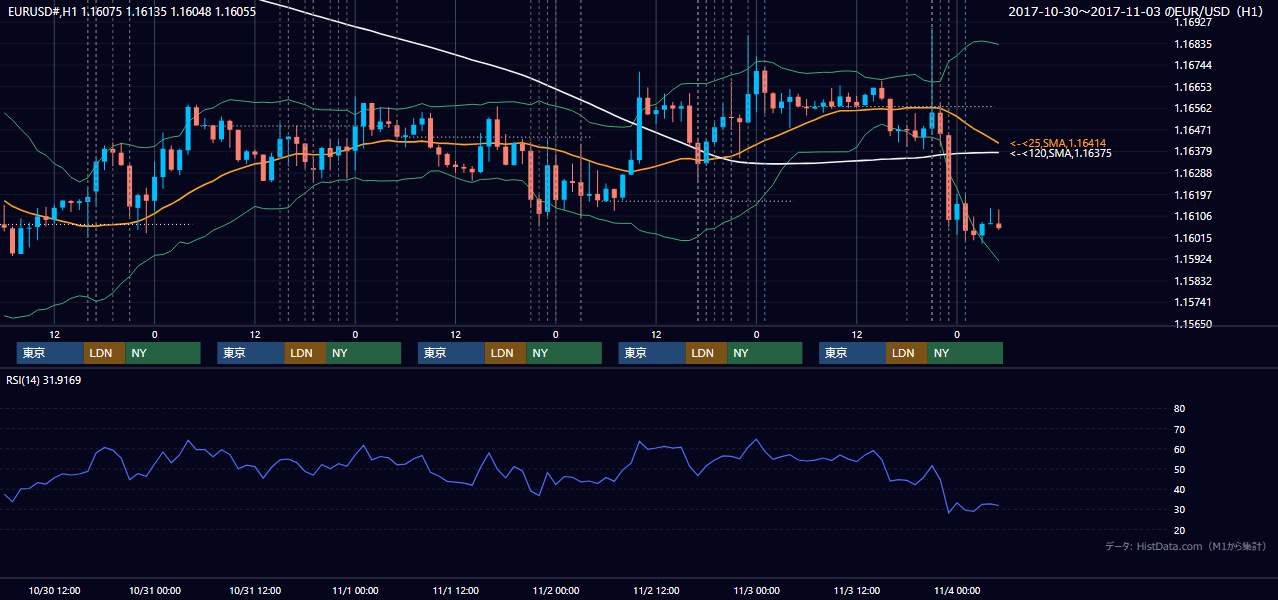Click price axis value 1.15741
The width and height of the screenshot is (1278, 600).
click(1193, 302)
